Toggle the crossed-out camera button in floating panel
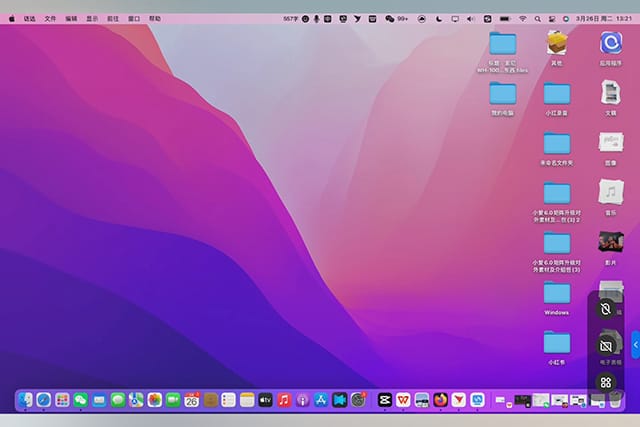 (x=605, y=346)
